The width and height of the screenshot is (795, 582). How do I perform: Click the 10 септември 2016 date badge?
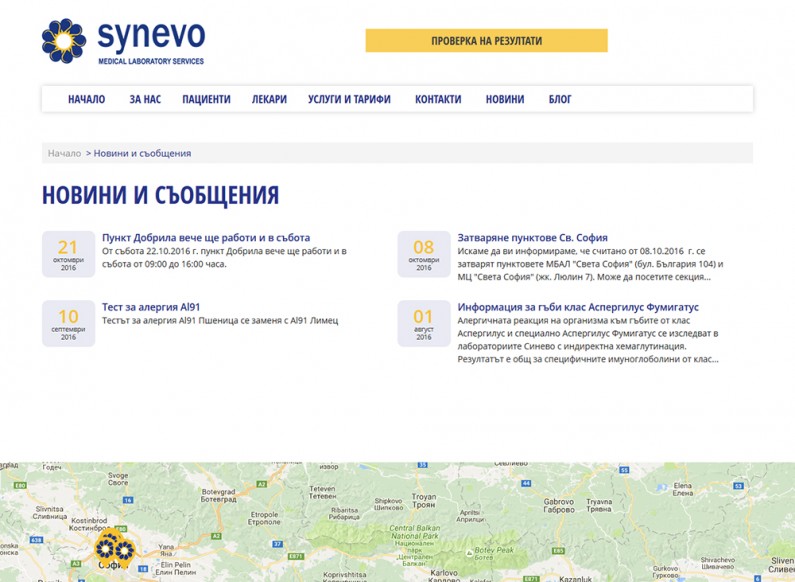(x=68, y=323)
